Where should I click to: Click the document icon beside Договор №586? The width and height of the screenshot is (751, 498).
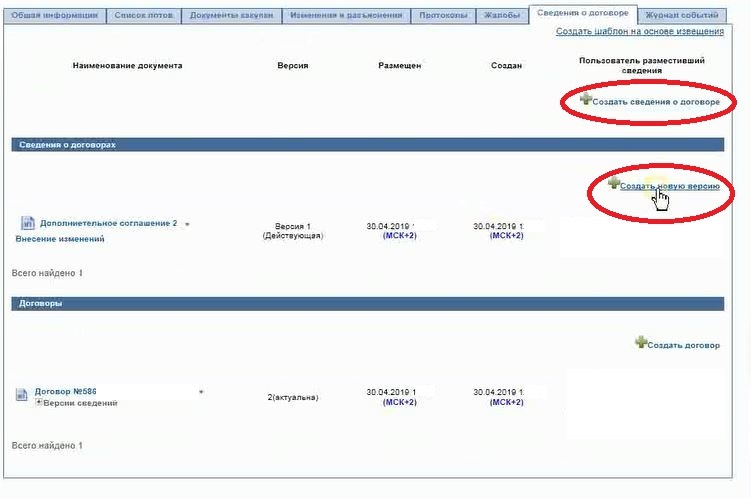coord(22,394)
